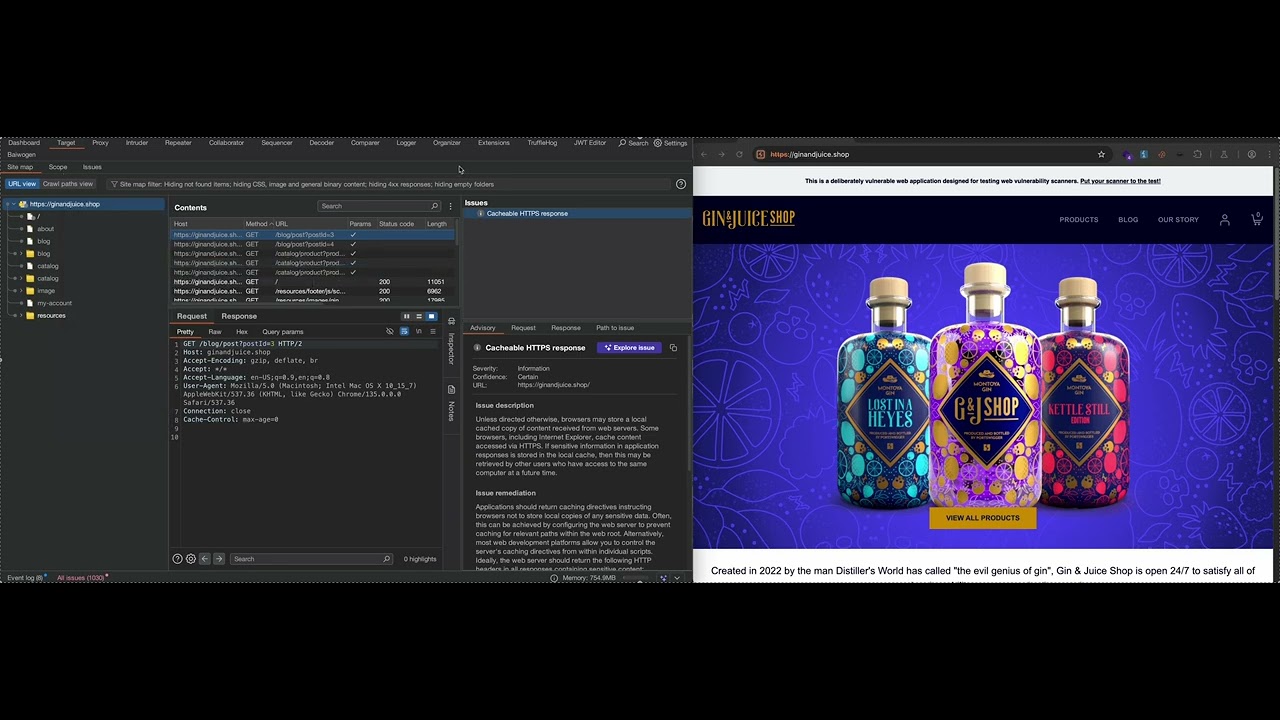Click browser address bar ginandjuice.shop
Viewport: 1280px width, 720px height.
[x=930, y=154]
